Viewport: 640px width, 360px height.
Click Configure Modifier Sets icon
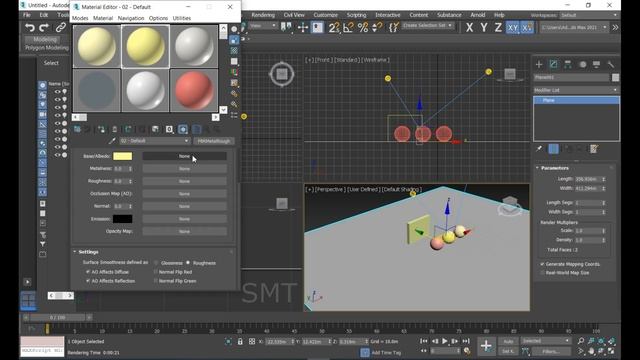594,149
